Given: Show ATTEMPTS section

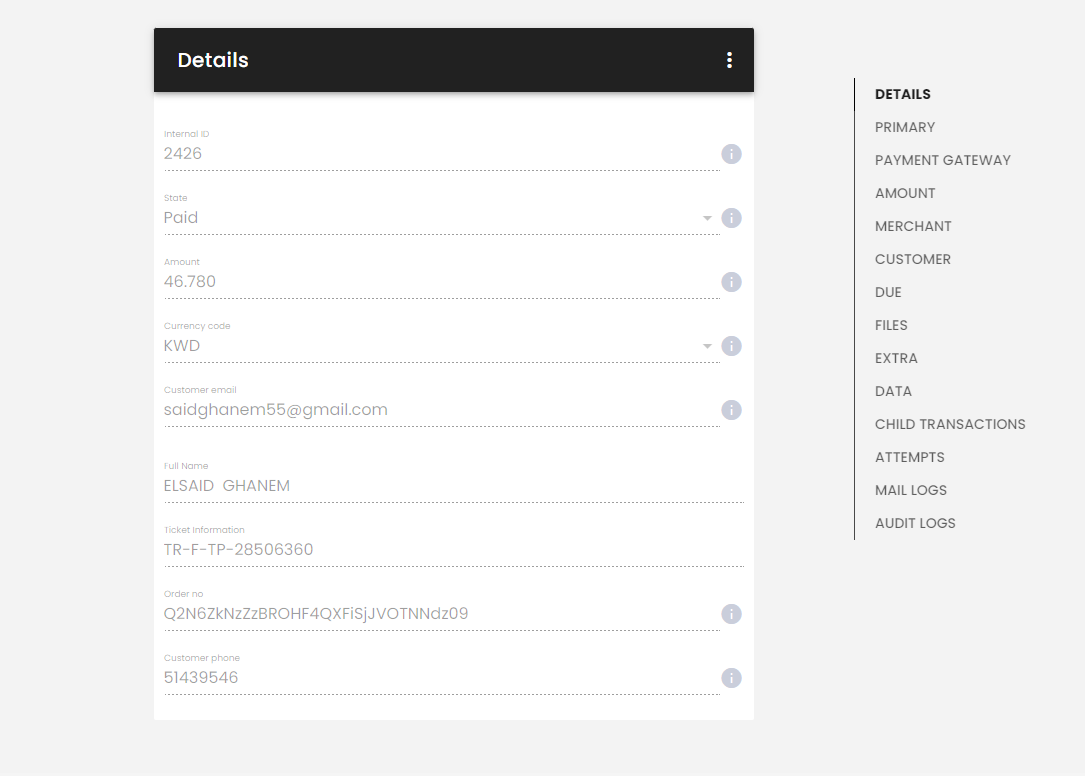Looking at the screenshot, I should pyautogui.click(x=909, y=457).
